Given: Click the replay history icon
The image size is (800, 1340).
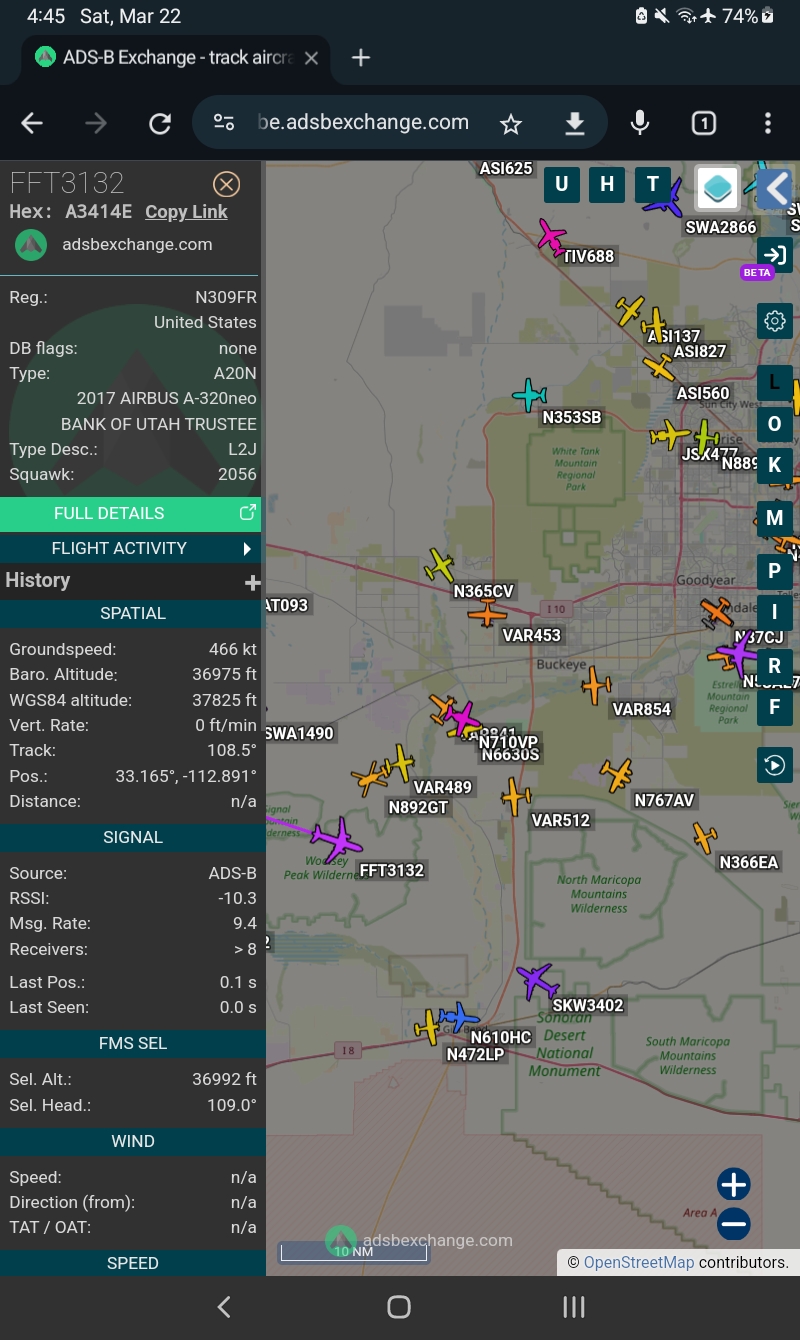Looking at the screenshot, I should (x=775, y=766).
